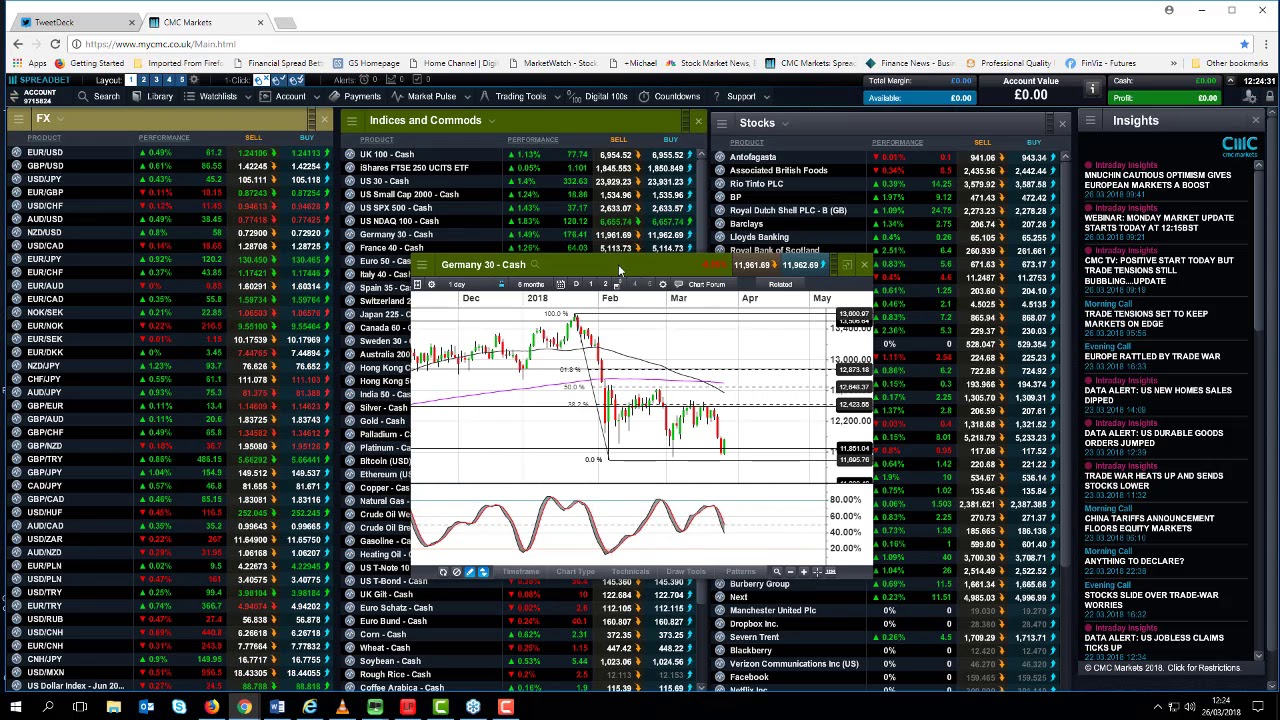Image resolution: width=1280 pixels, height=720 pixels.
Task: Open layout settings gear
Action: 194,80
